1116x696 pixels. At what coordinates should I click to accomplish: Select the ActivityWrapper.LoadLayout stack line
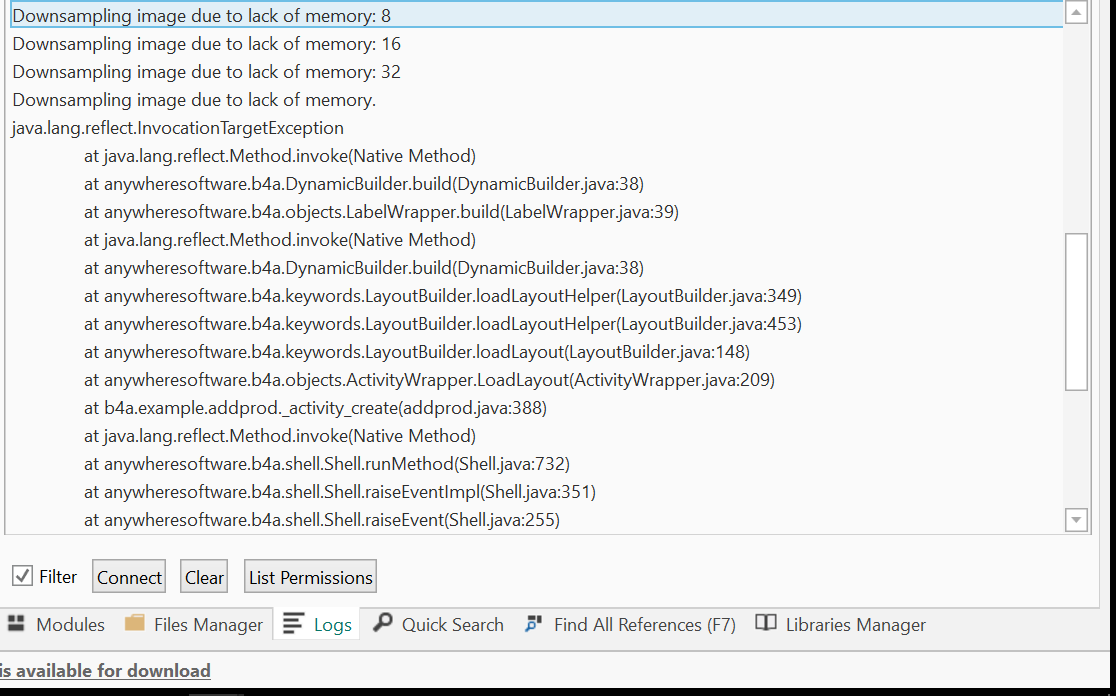click(x=429, y=380)
